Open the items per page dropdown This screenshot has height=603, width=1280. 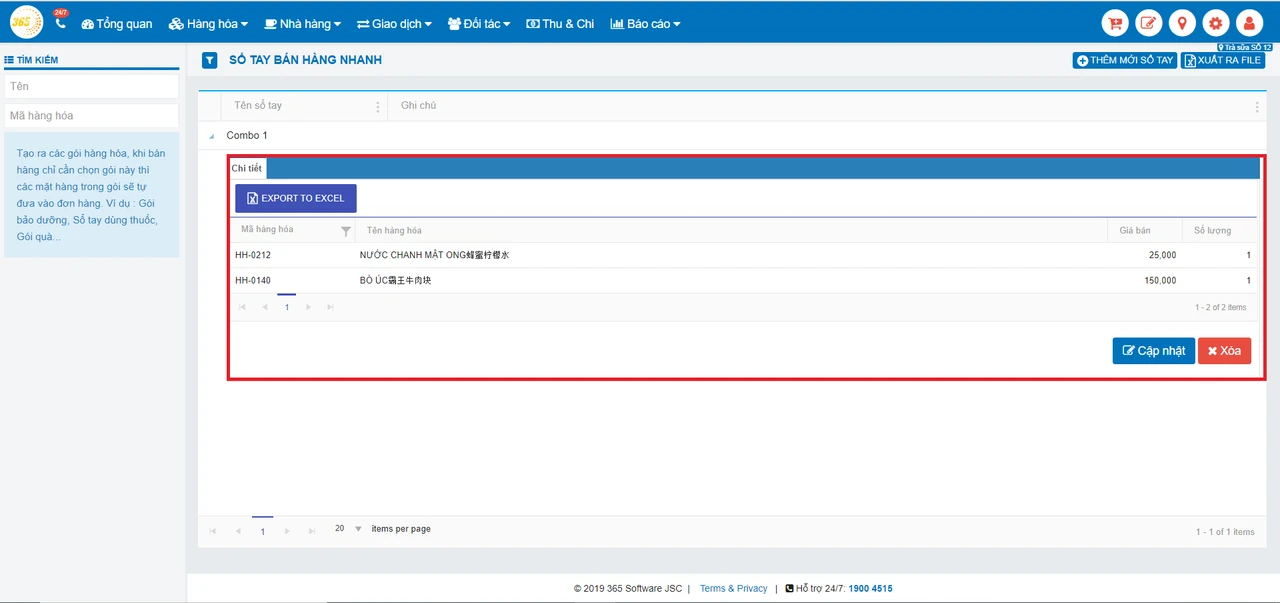[x=348, y=529]
